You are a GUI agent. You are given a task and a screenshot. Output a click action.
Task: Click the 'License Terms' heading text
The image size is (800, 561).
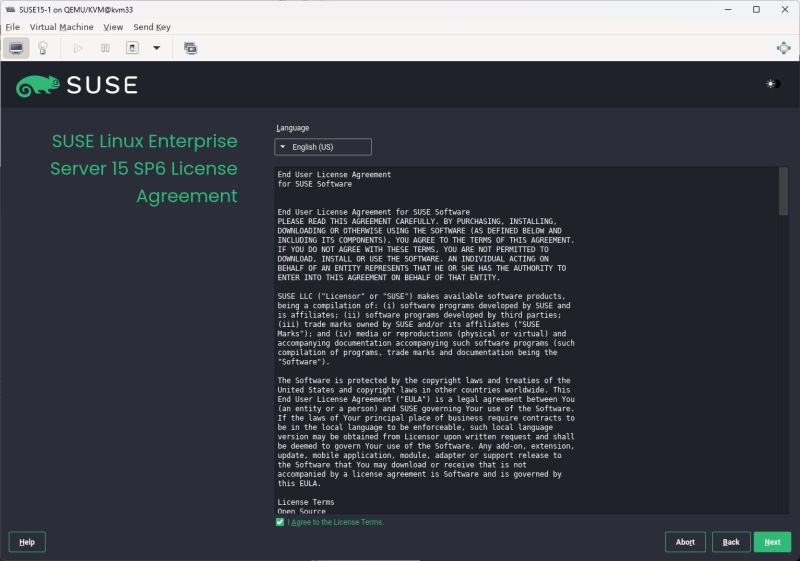point(306,502)
